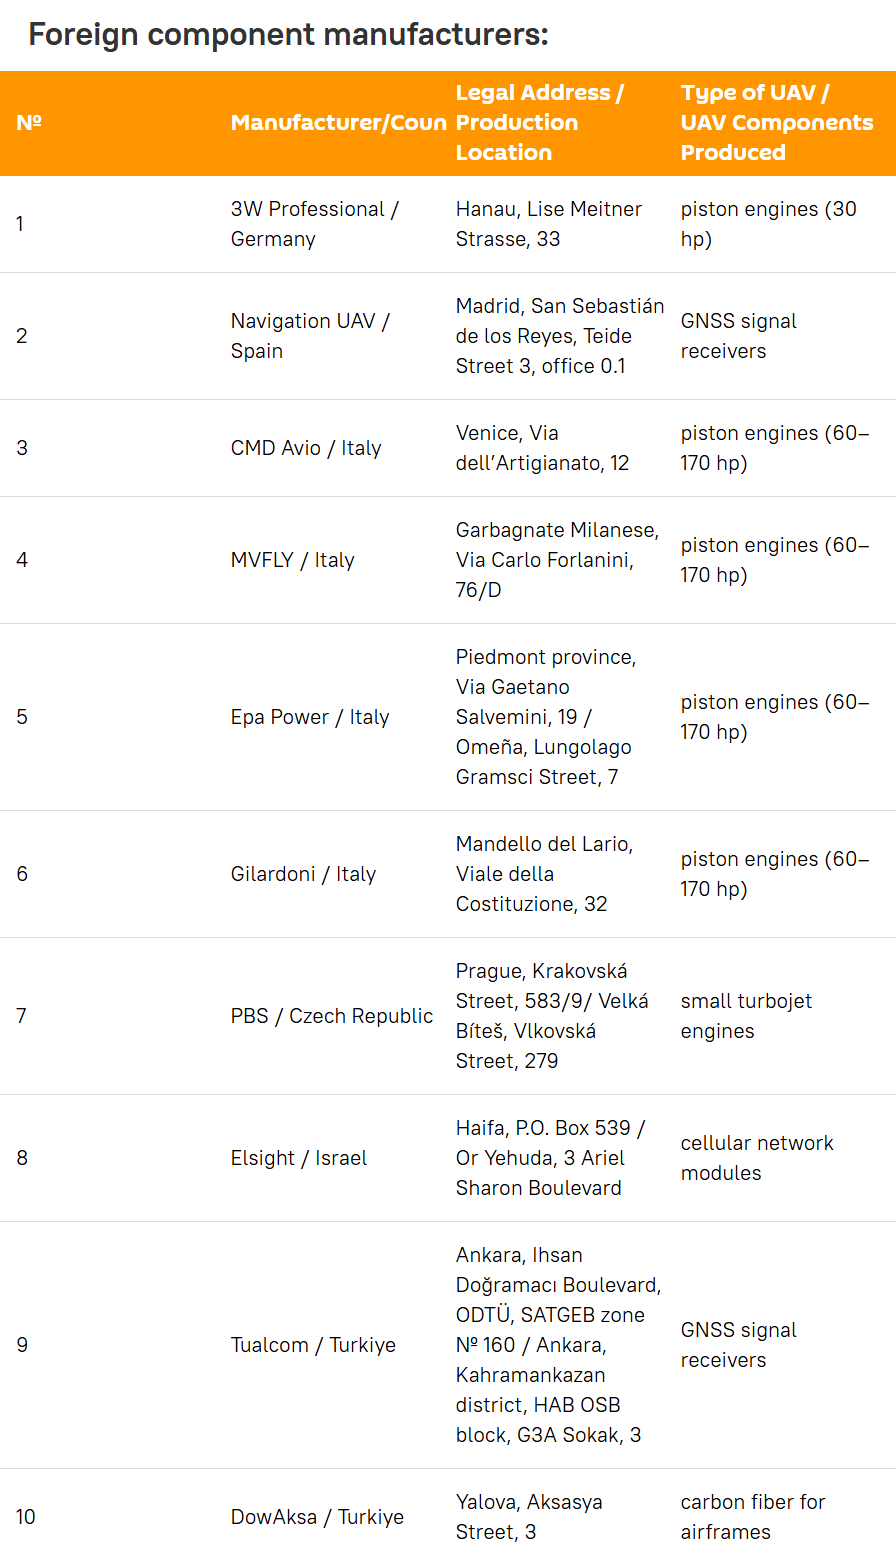Click the Gilardoni / Italy cell
Viewport: 896px width, 1564px height.
303,874
